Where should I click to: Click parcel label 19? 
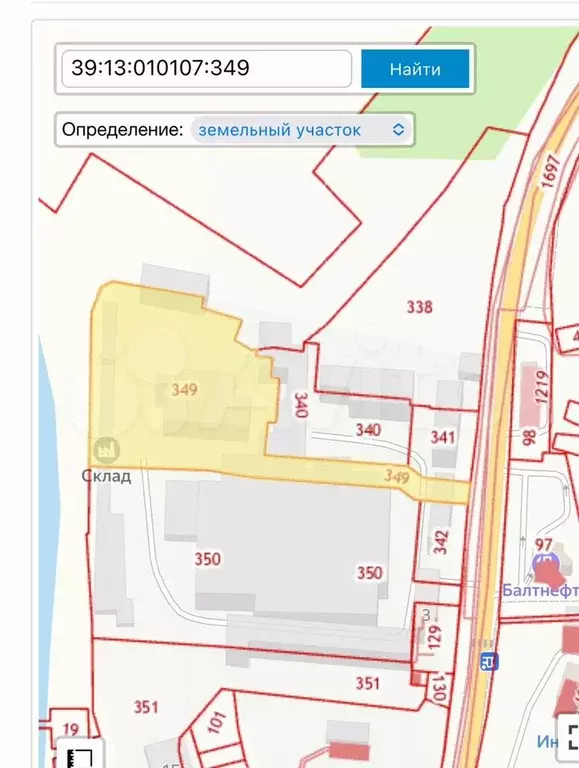point(71,729)
